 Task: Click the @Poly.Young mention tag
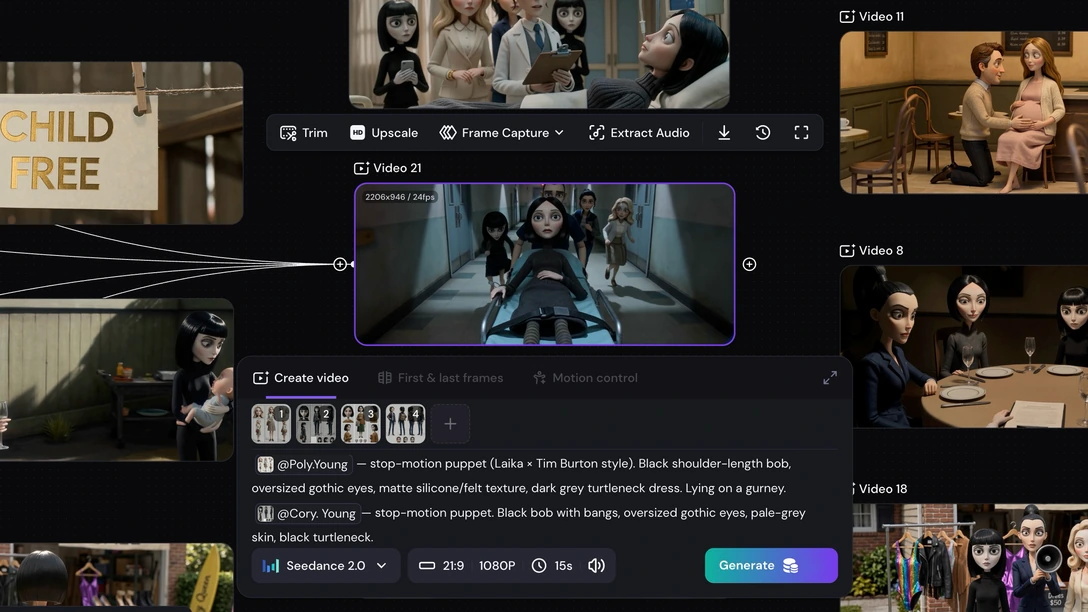[303, 464]
